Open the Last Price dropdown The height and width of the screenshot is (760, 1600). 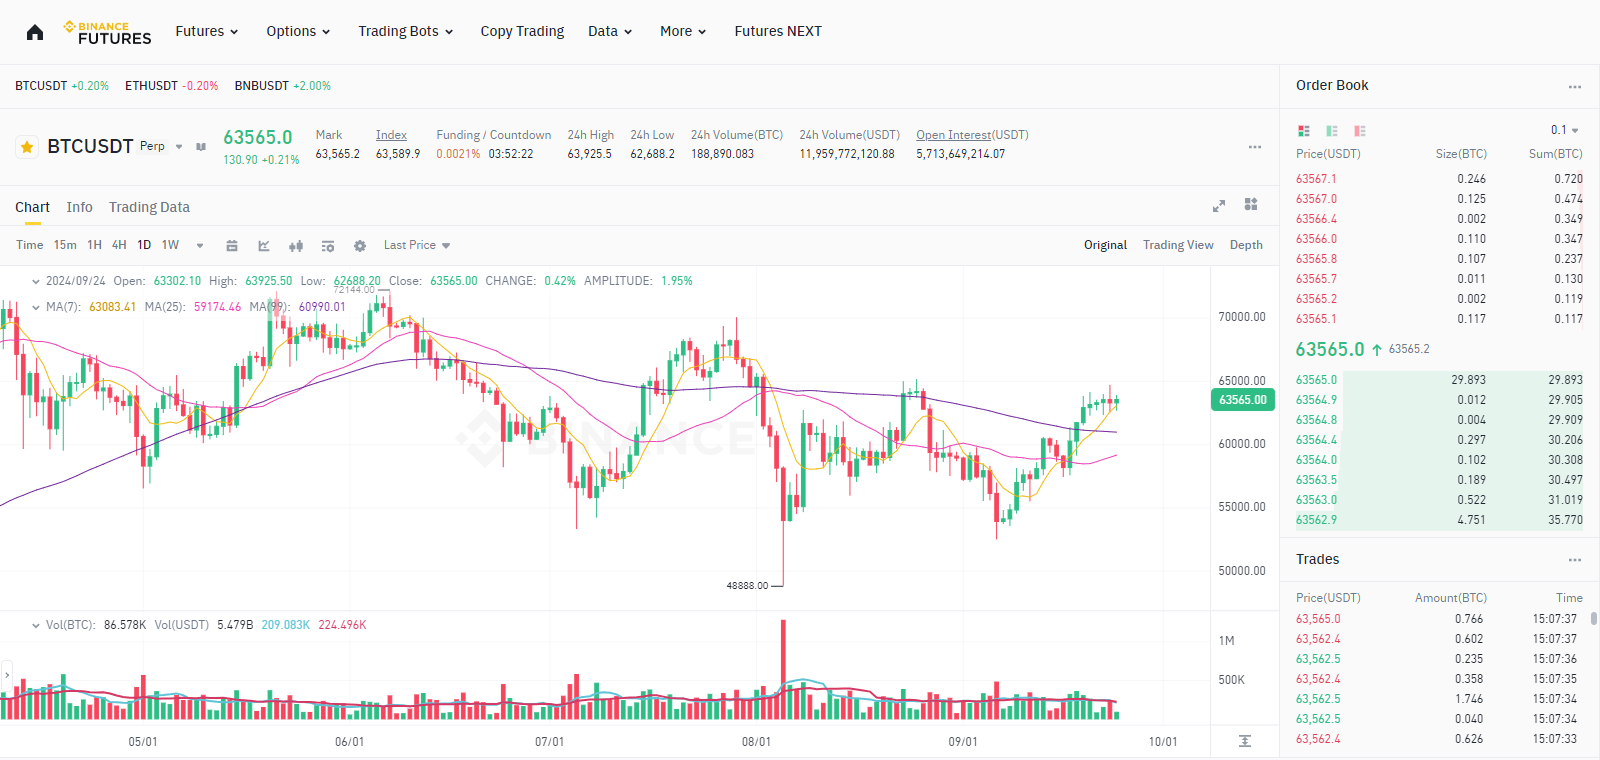pos(417,245)
